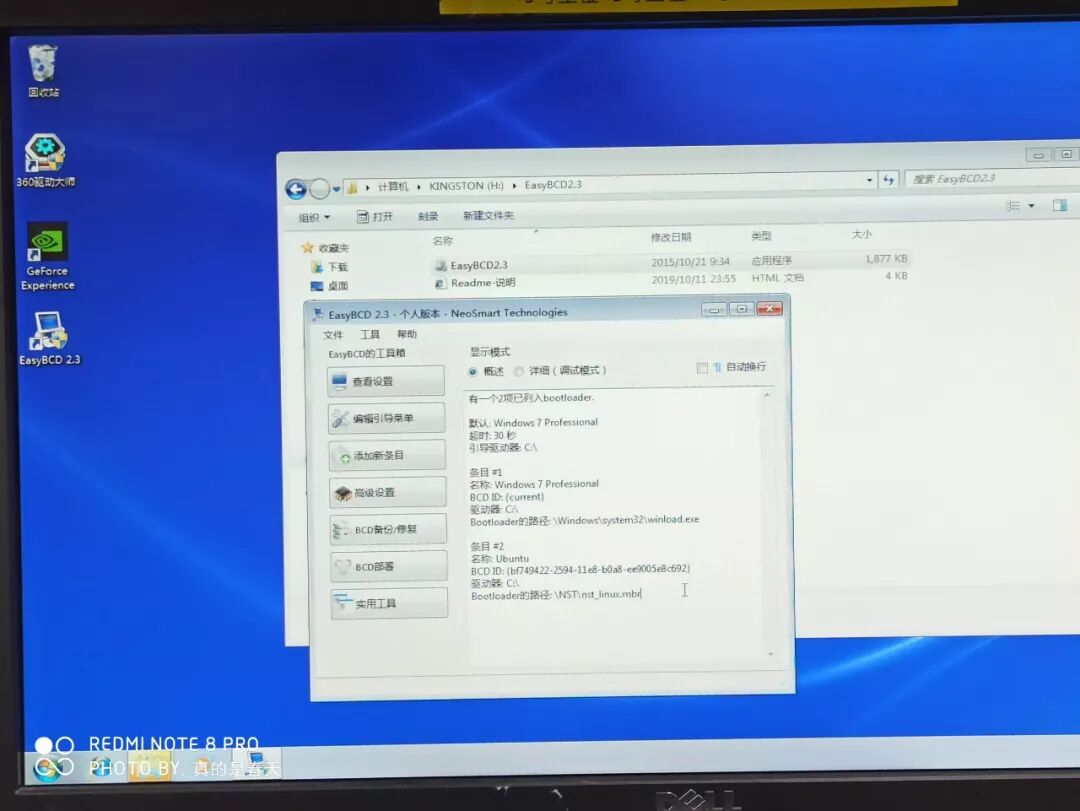The image size is (1080, 811).
Task: Open the 帮助 menu in EasyBCD
Action: click(x=406, y=334)
